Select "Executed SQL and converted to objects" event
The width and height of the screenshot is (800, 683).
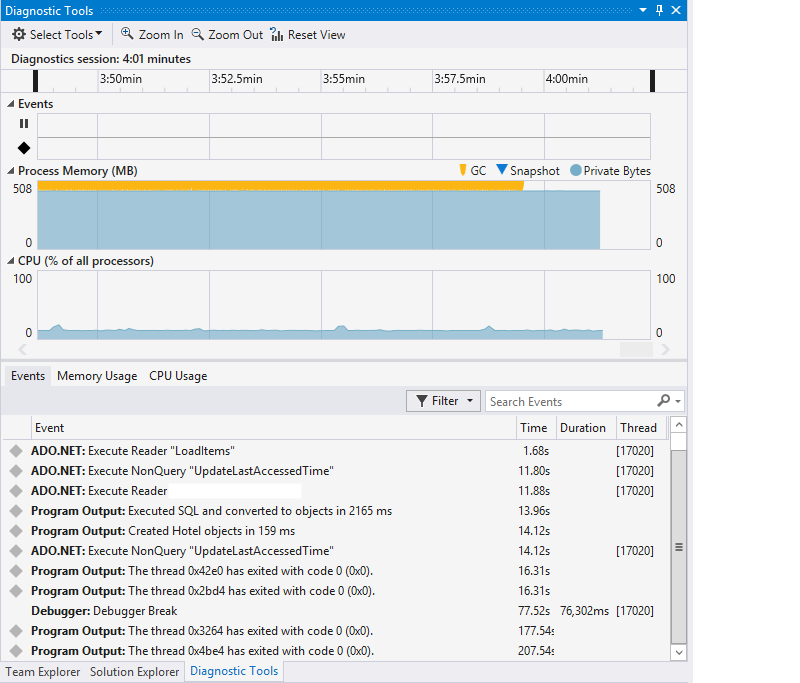click(335, 511)
